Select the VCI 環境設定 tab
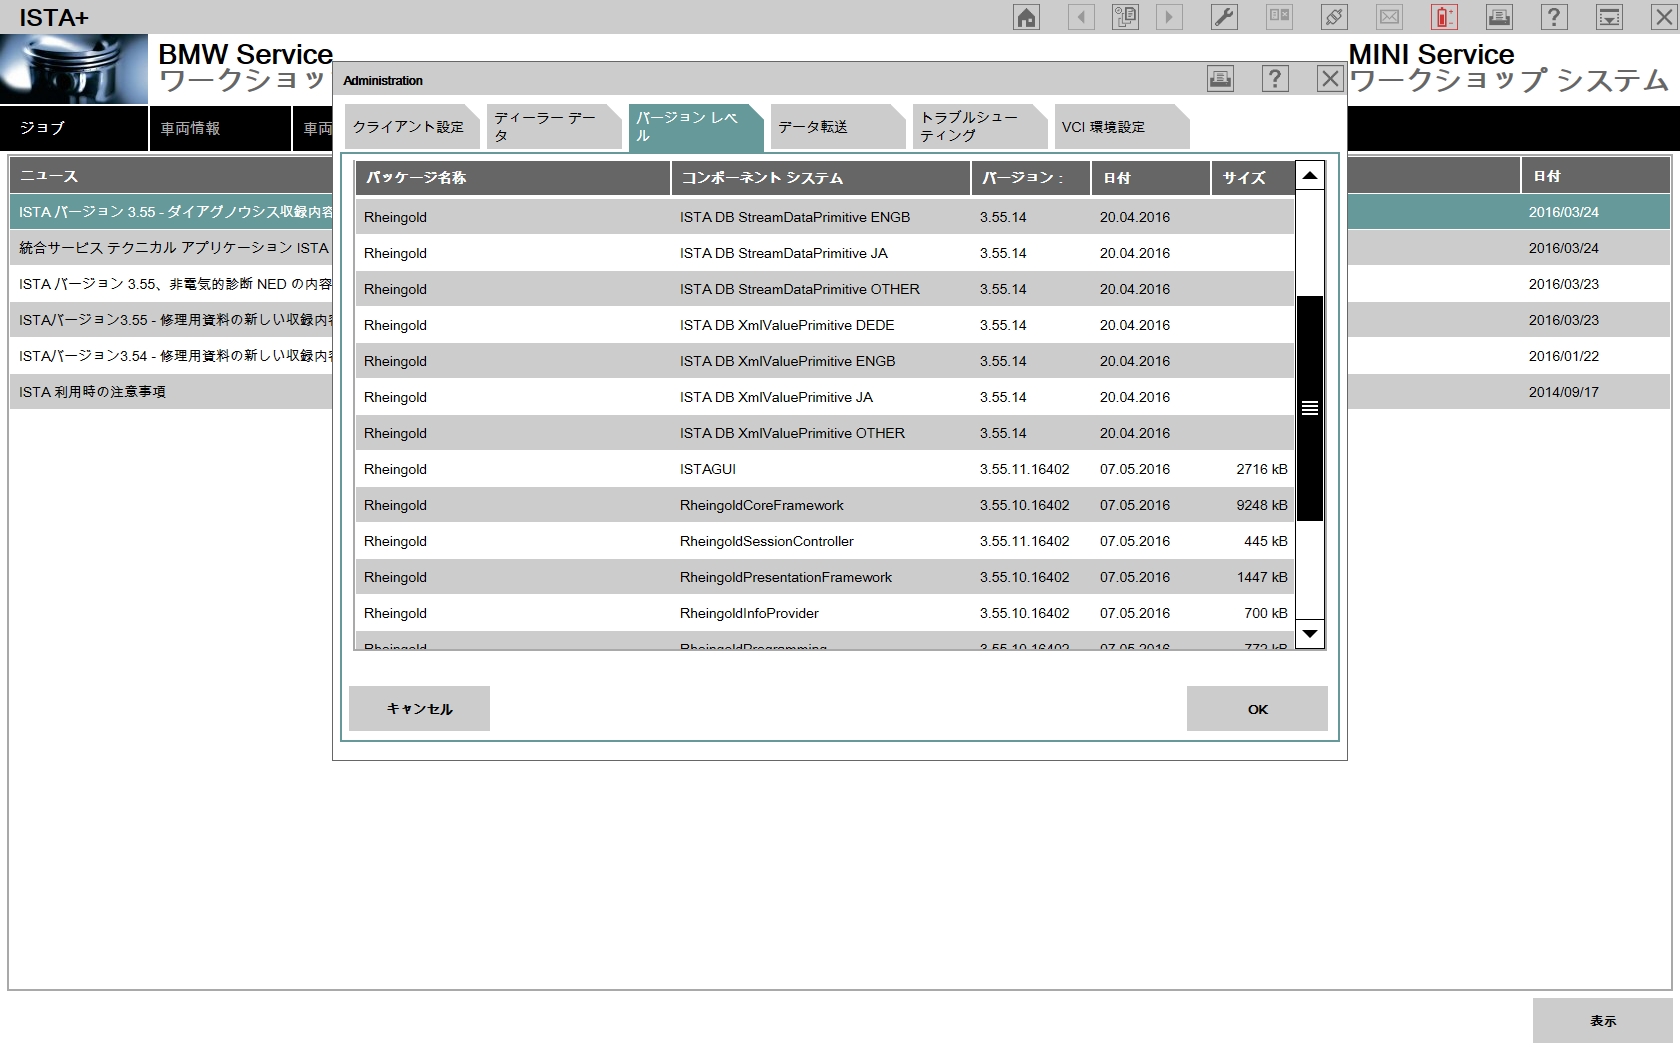Image resolution: width=1680 pixels, height=1050 pixels. click(1122, 127)
